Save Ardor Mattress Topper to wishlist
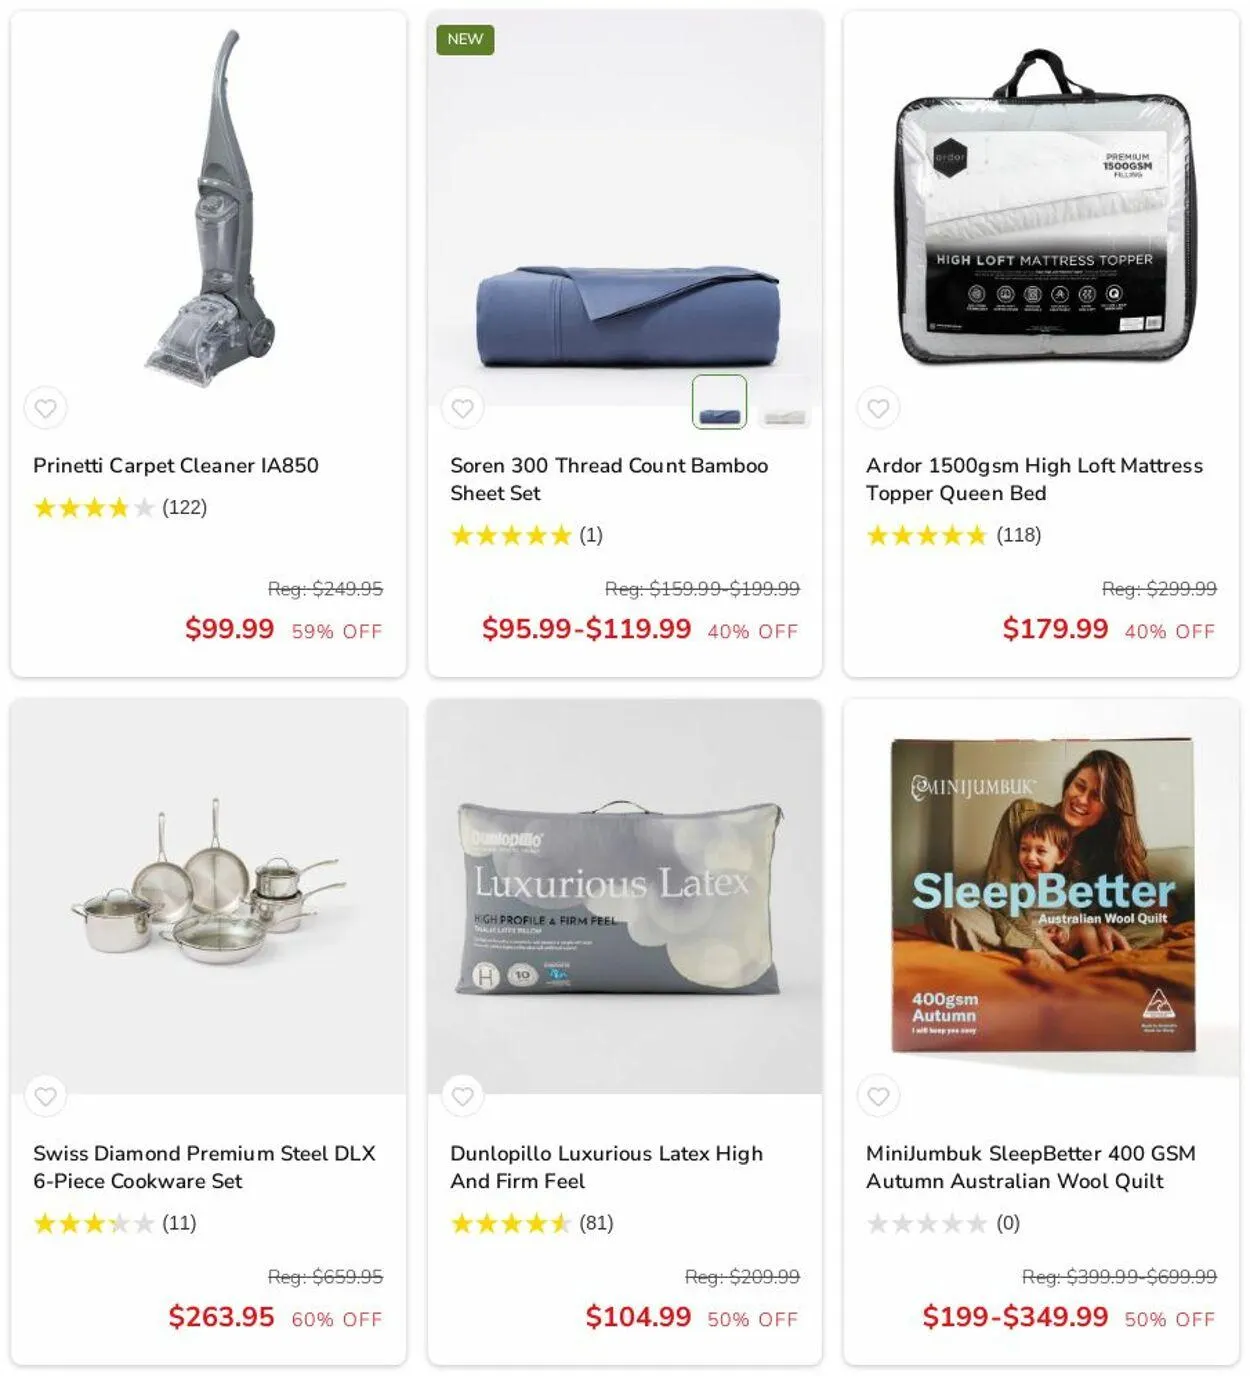Screen dimensions: 1250x1376 tap(878, 408)
